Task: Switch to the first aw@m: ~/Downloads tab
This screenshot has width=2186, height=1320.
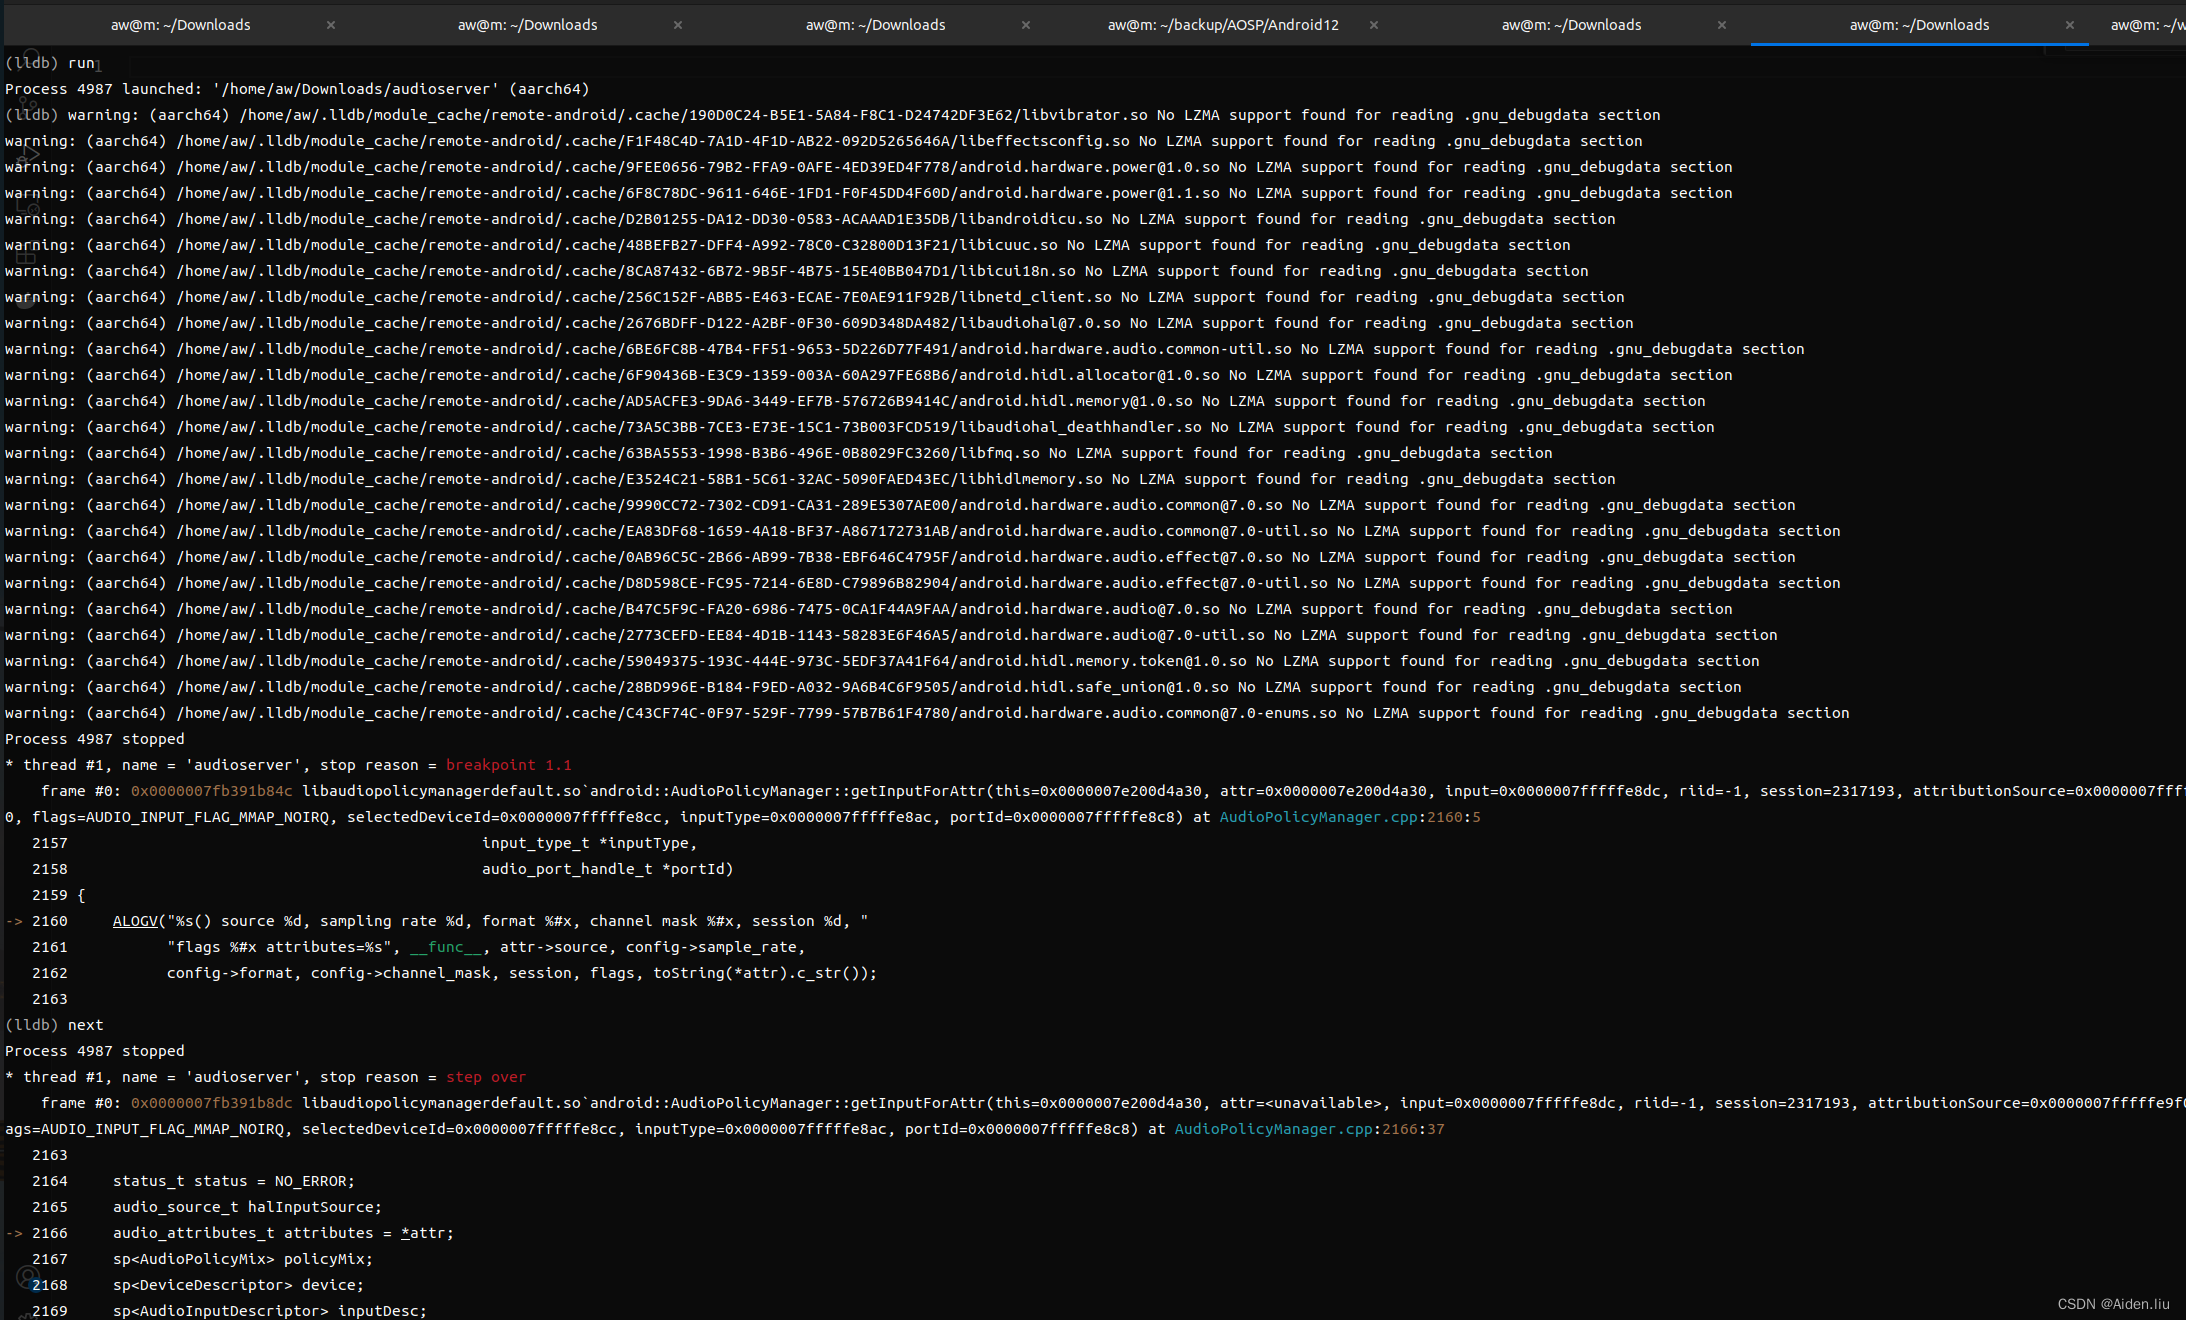Action: pyautogui.click(x=181, y=25)
